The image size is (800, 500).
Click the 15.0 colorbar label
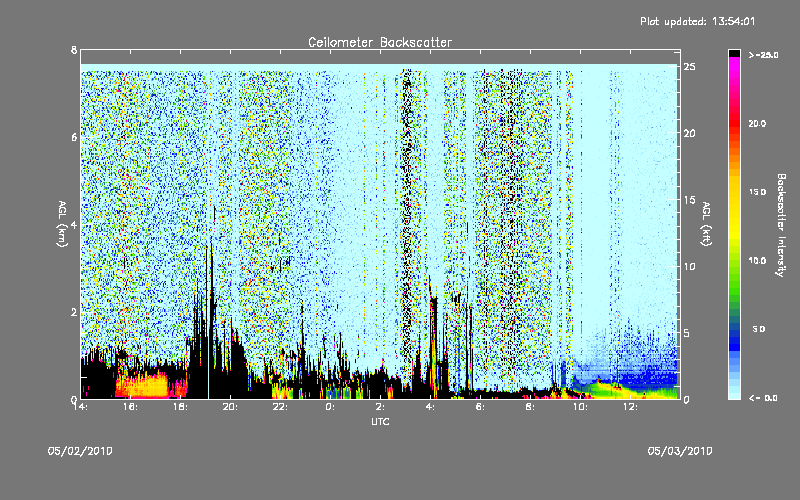point(758,192)
